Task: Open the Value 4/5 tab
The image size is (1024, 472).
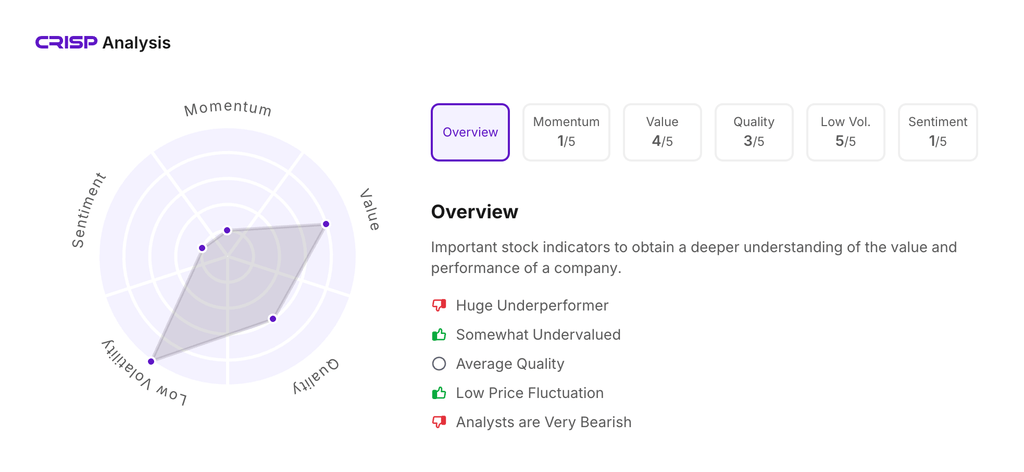Action: [662, 132]
